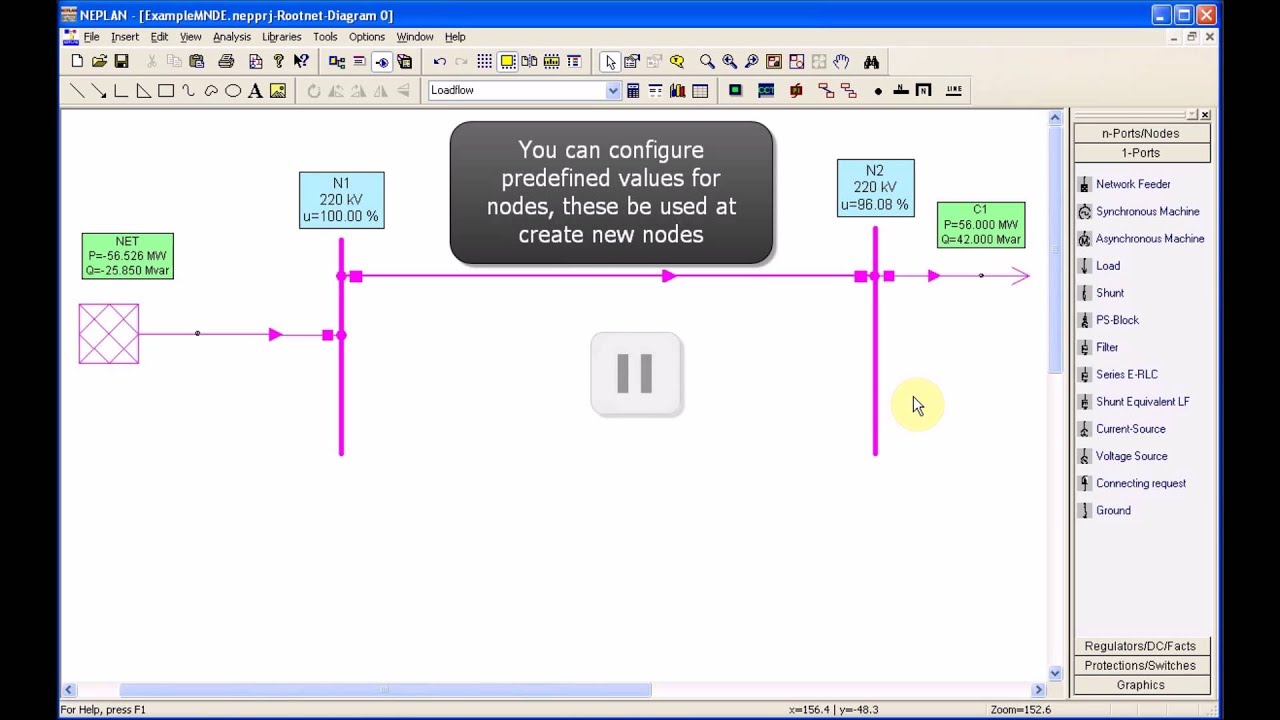The image size is (1280, 720).
Task: Open the Libraries menu
Action: tap(281, 37)
